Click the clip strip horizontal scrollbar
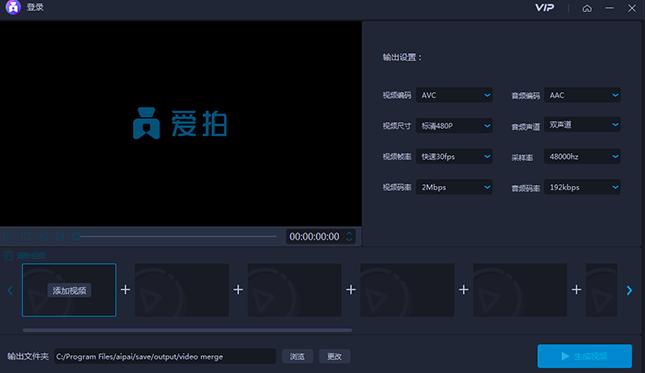The width and height of the screenshot is (645, 373). (x=187, y=330)
